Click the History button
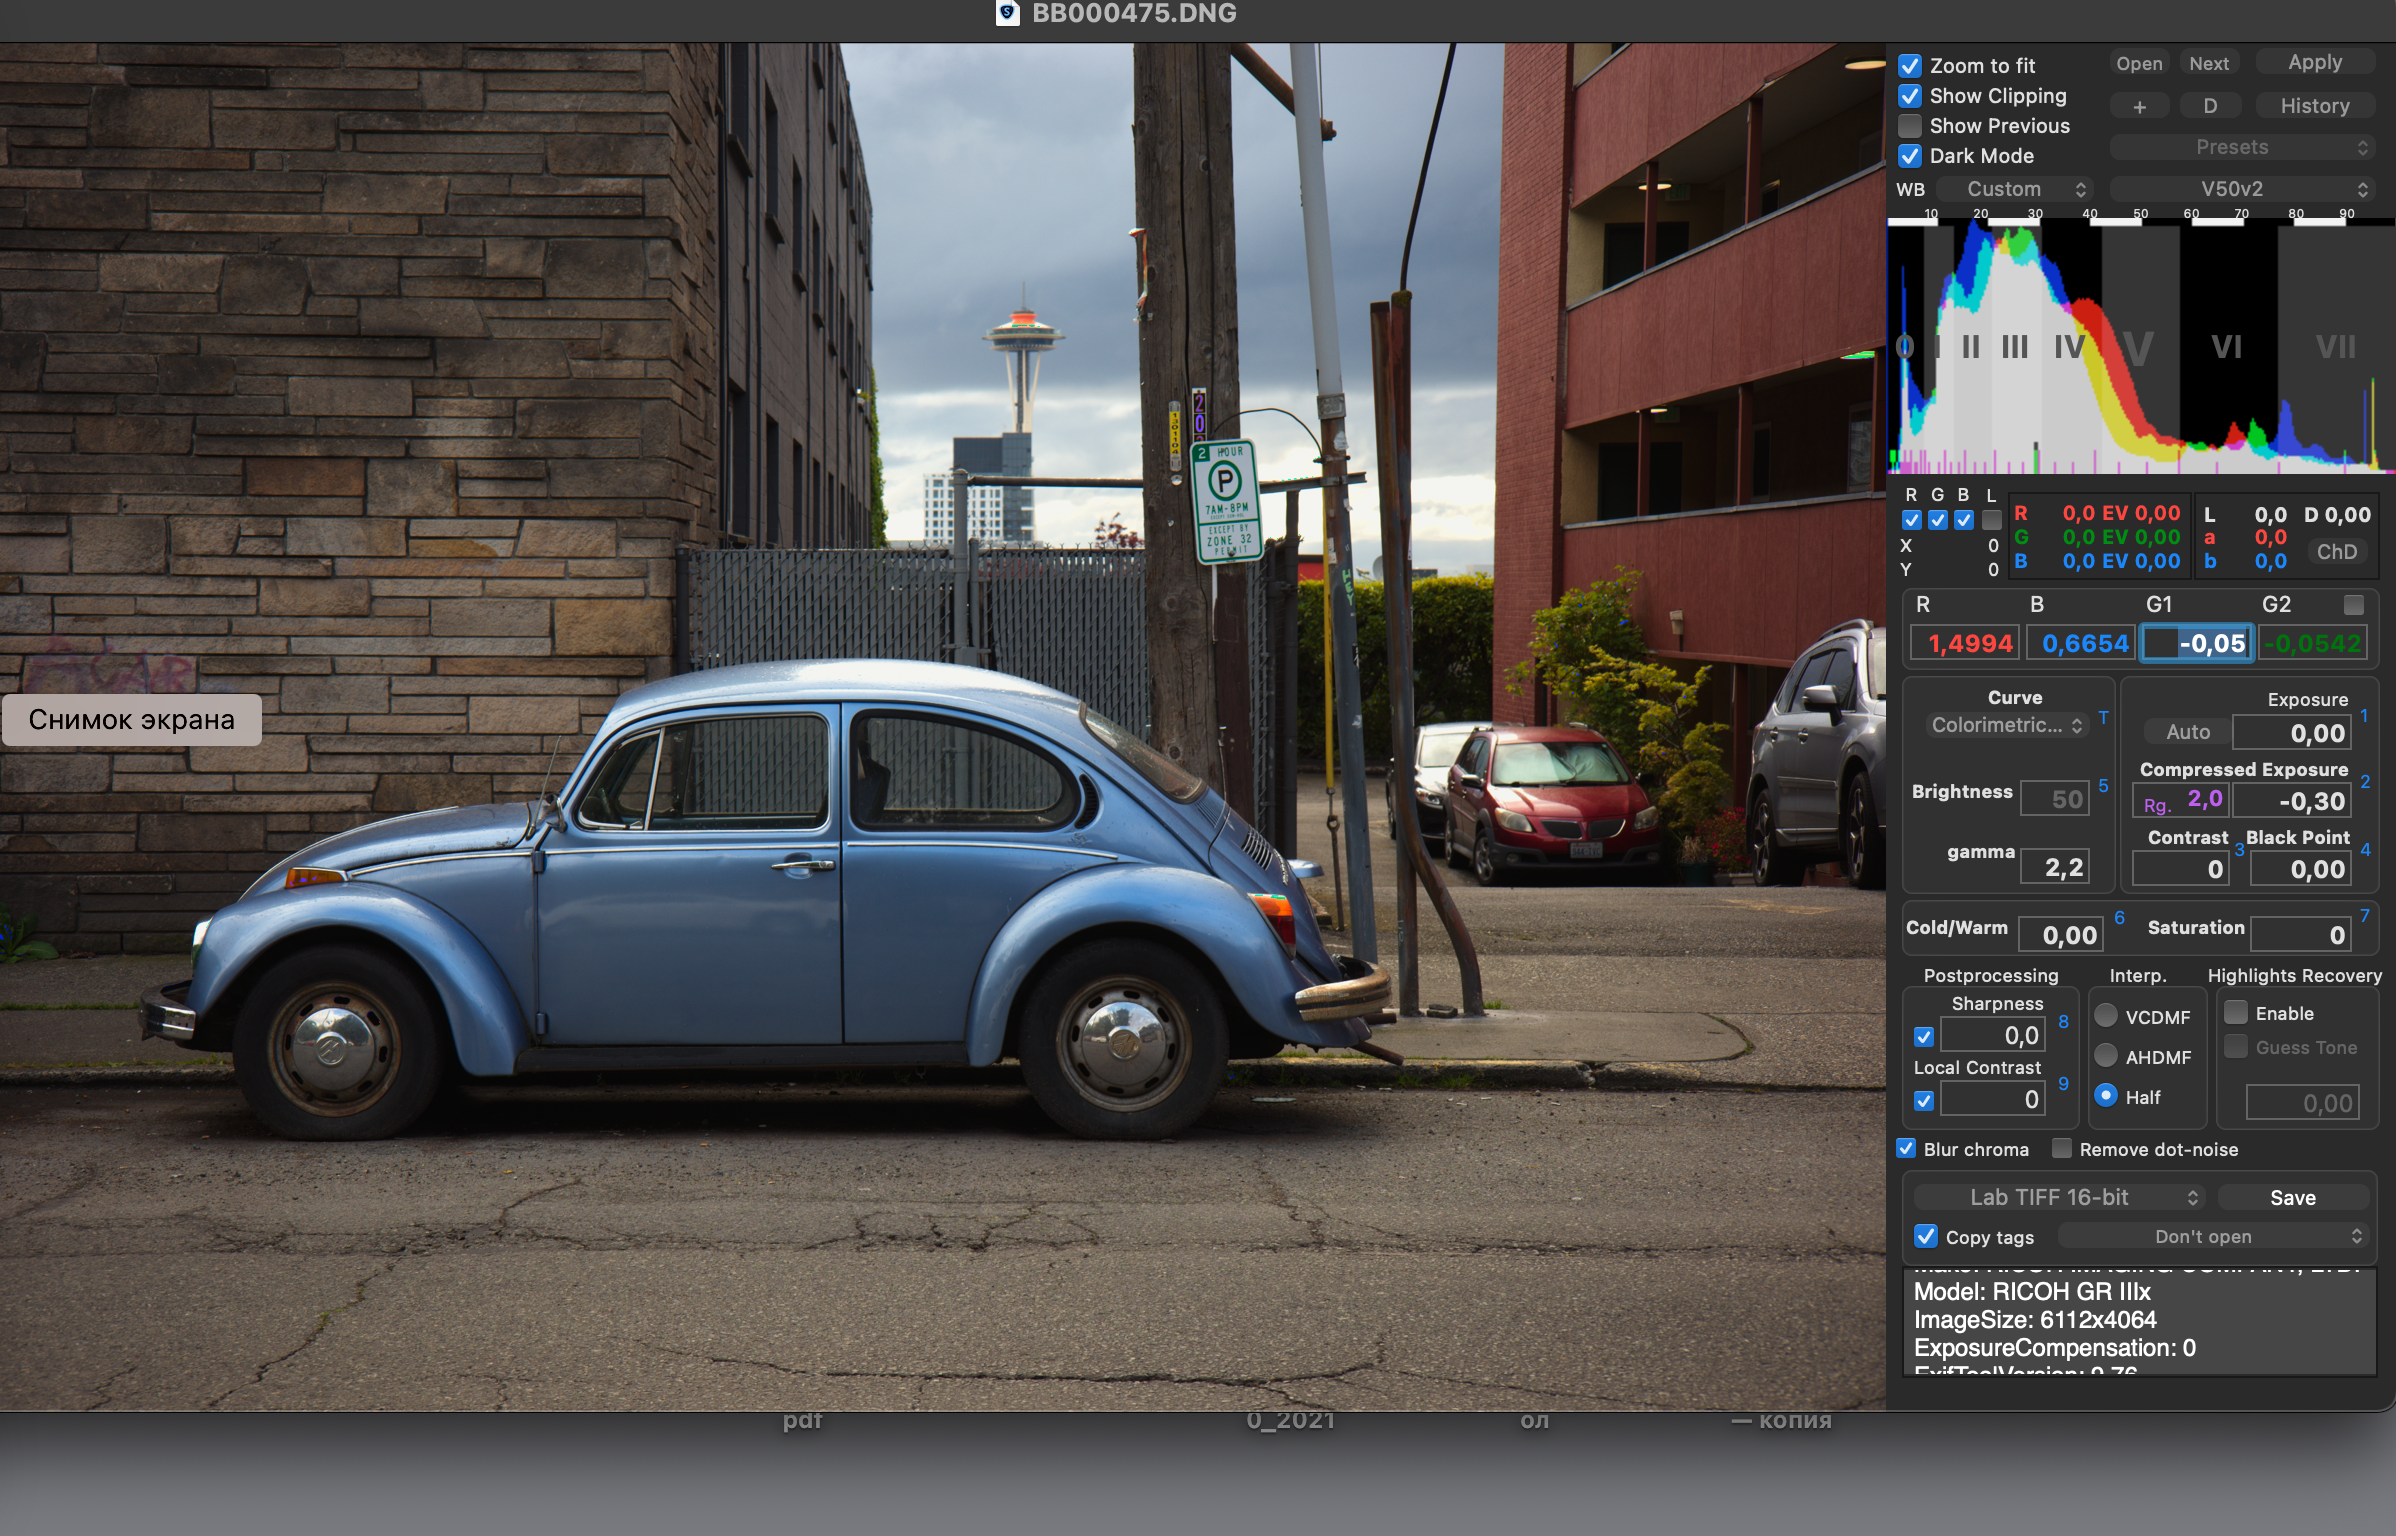This screenshot has height=1536, width=2396. pyautogui.click(x=2314, y=106)
